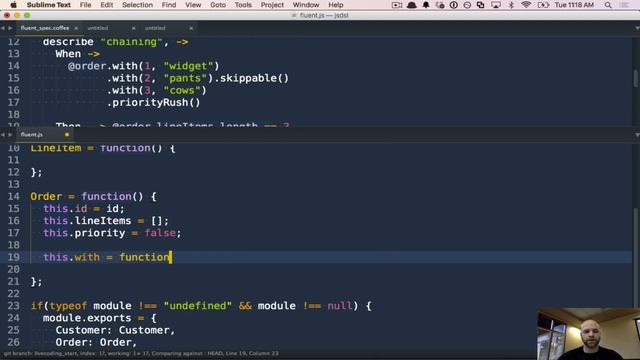Open the File menu

coord(85,5)
